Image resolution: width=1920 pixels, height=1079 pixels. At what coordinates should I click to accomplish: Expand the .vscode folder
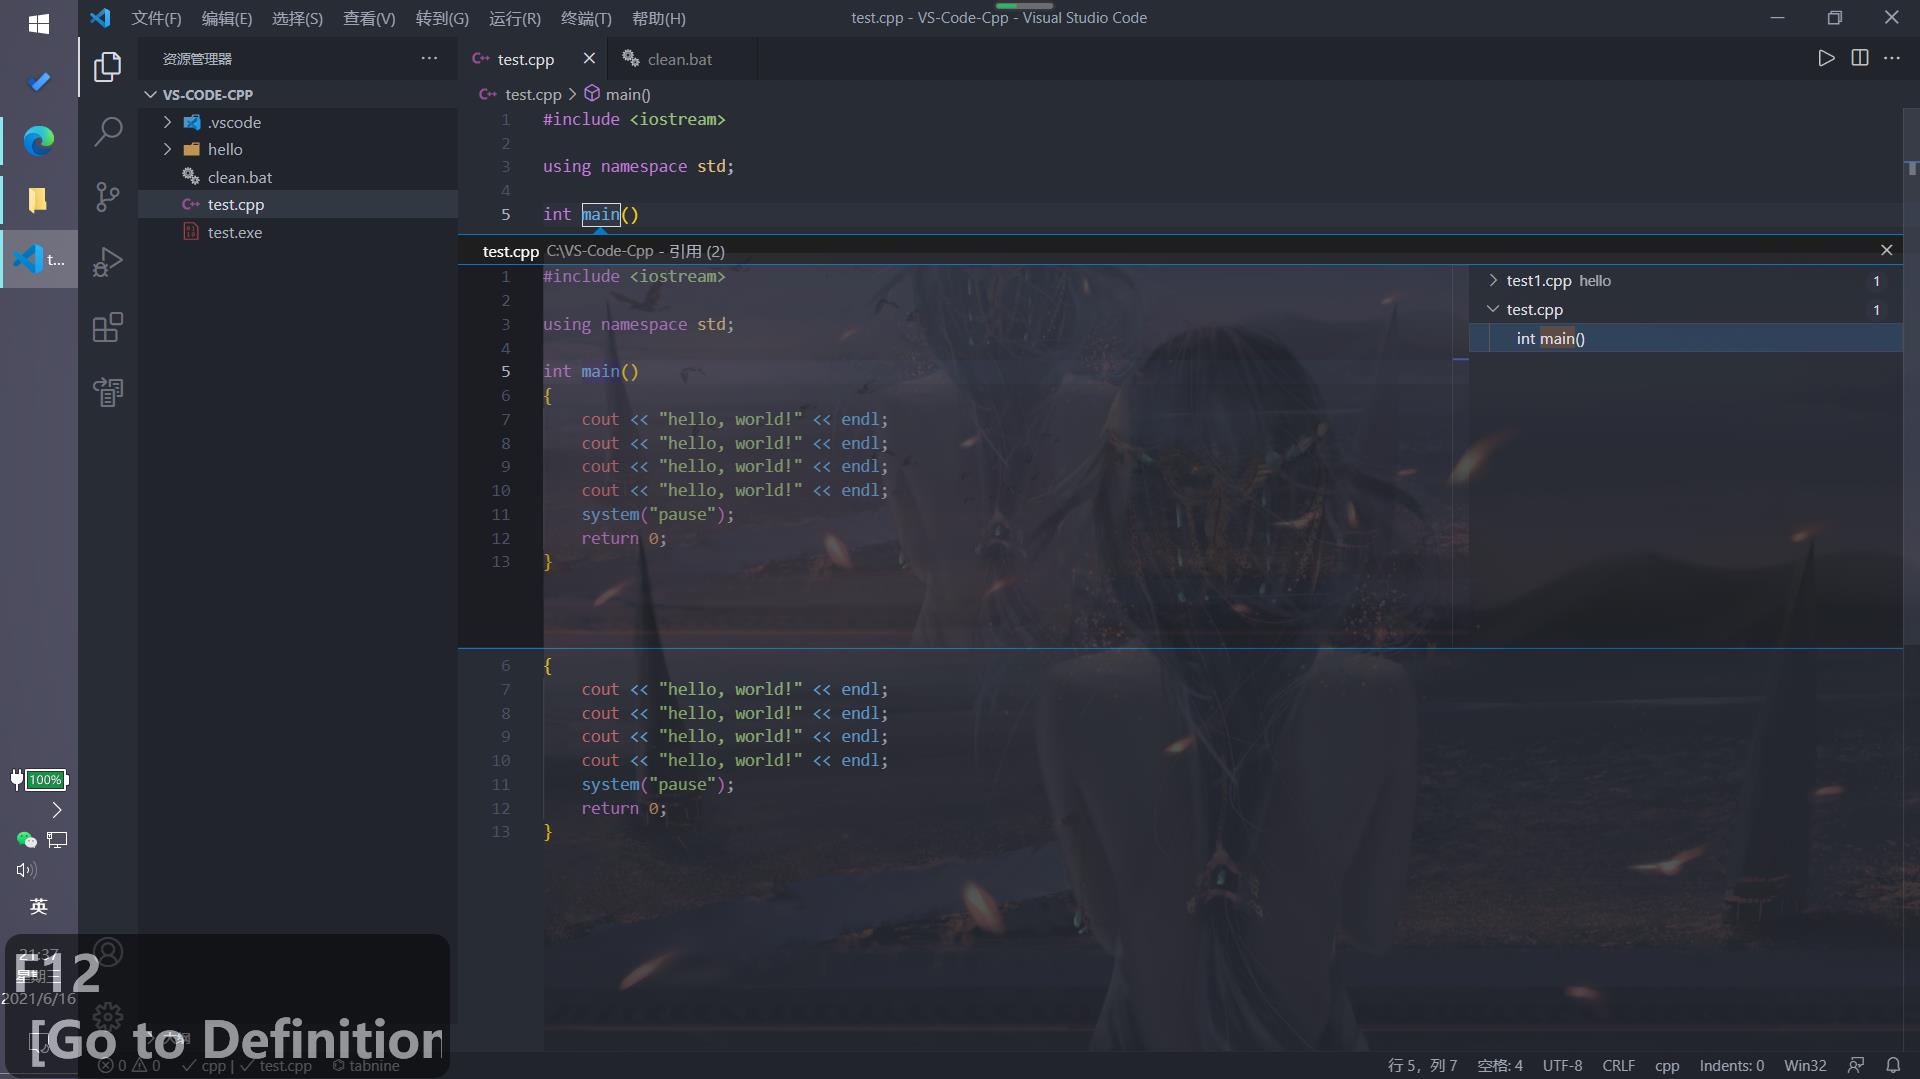[x=167, y=122]
